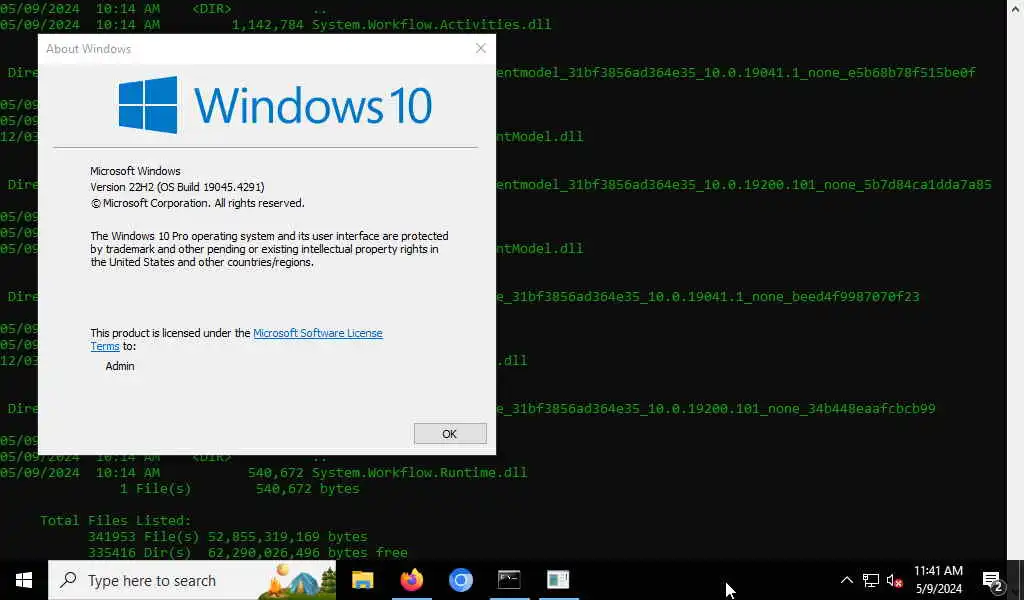Click the text 'Microsoft Windows' in dialog
The height and width of the screenshot is (600, 1024).
(135, 171)
